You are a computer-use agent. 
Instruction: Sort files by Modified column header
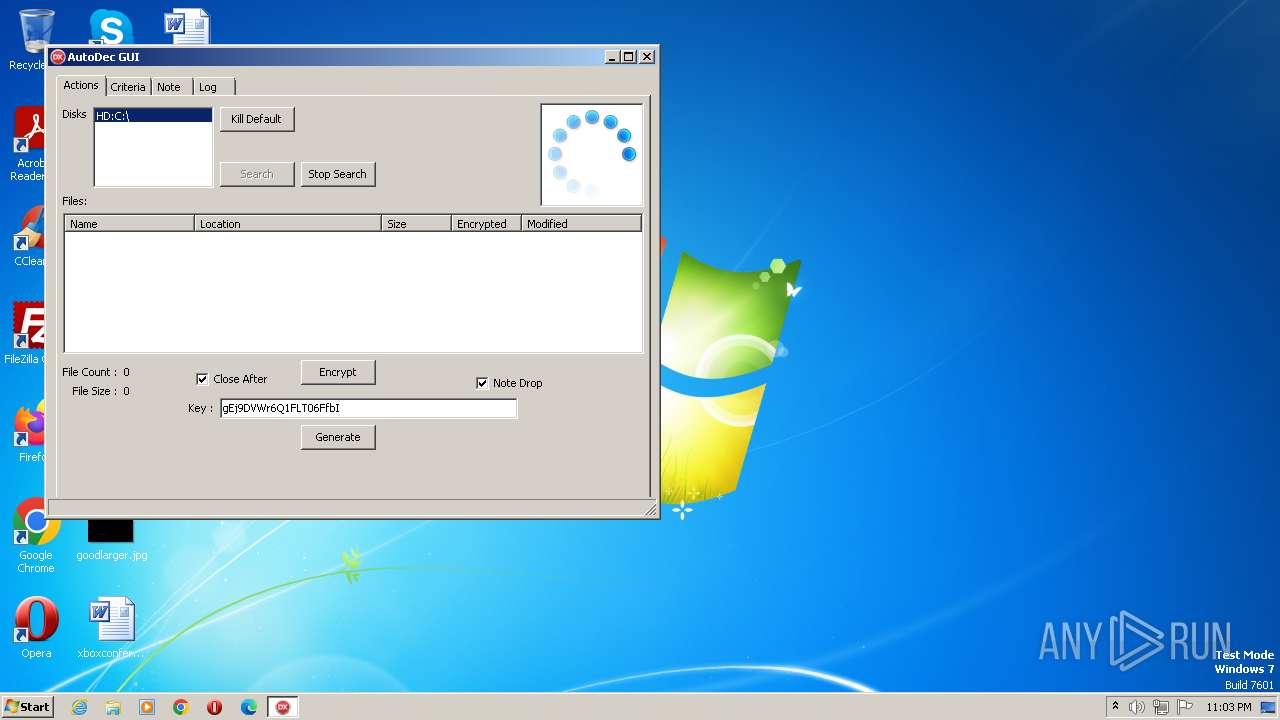[581, 224]
